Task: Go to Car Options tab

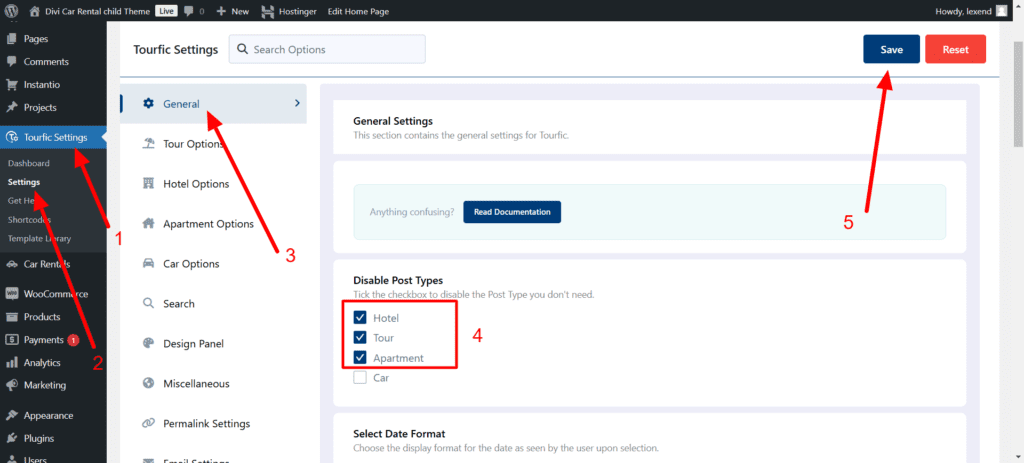Action: tap(214, 263)
